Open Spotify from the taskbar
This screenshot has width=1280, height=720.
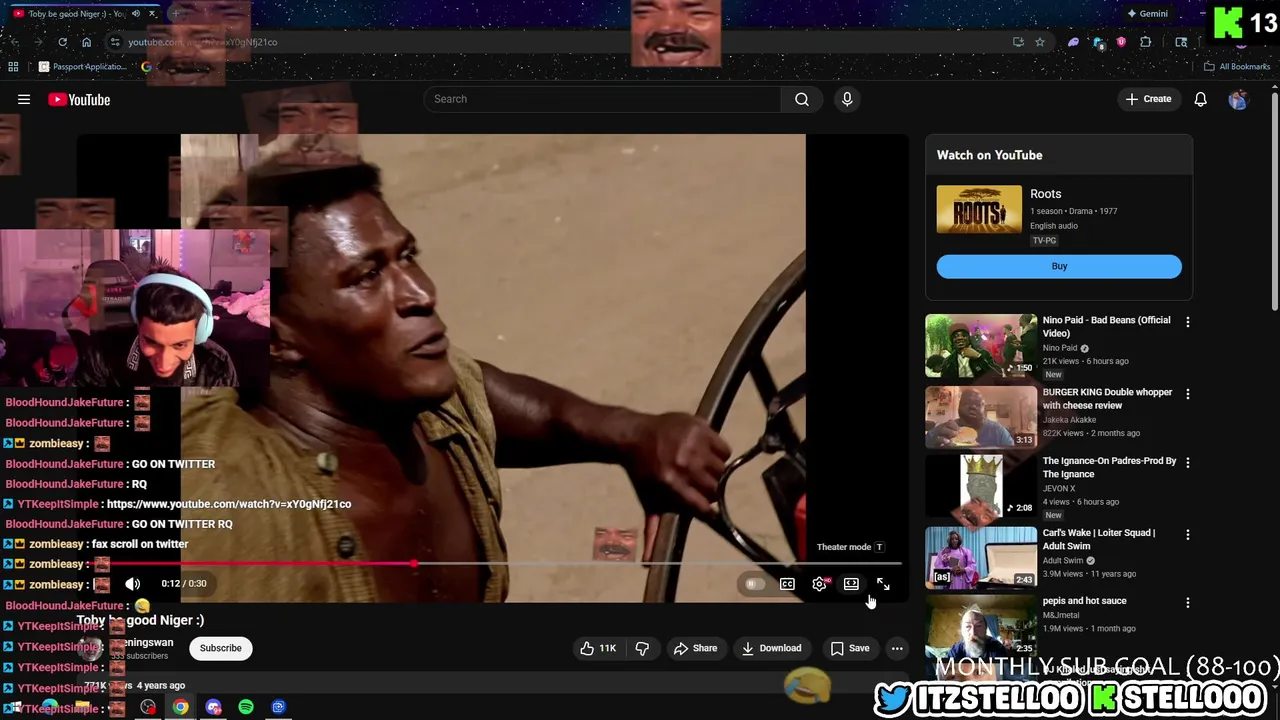click(246, 707)
